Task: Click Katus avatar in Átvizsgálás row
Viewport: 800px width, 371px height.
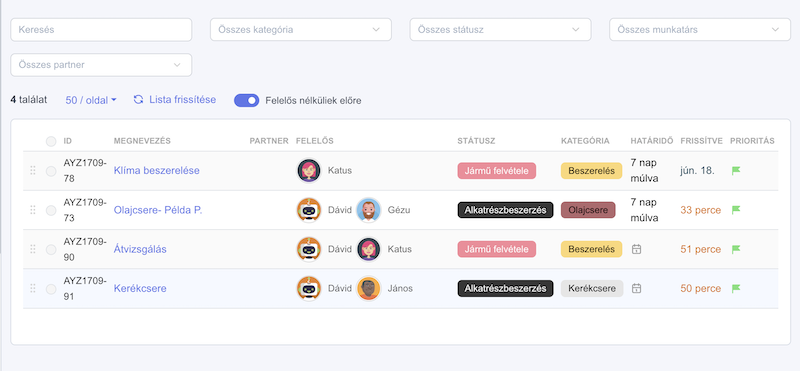Action: coord(368,249)
